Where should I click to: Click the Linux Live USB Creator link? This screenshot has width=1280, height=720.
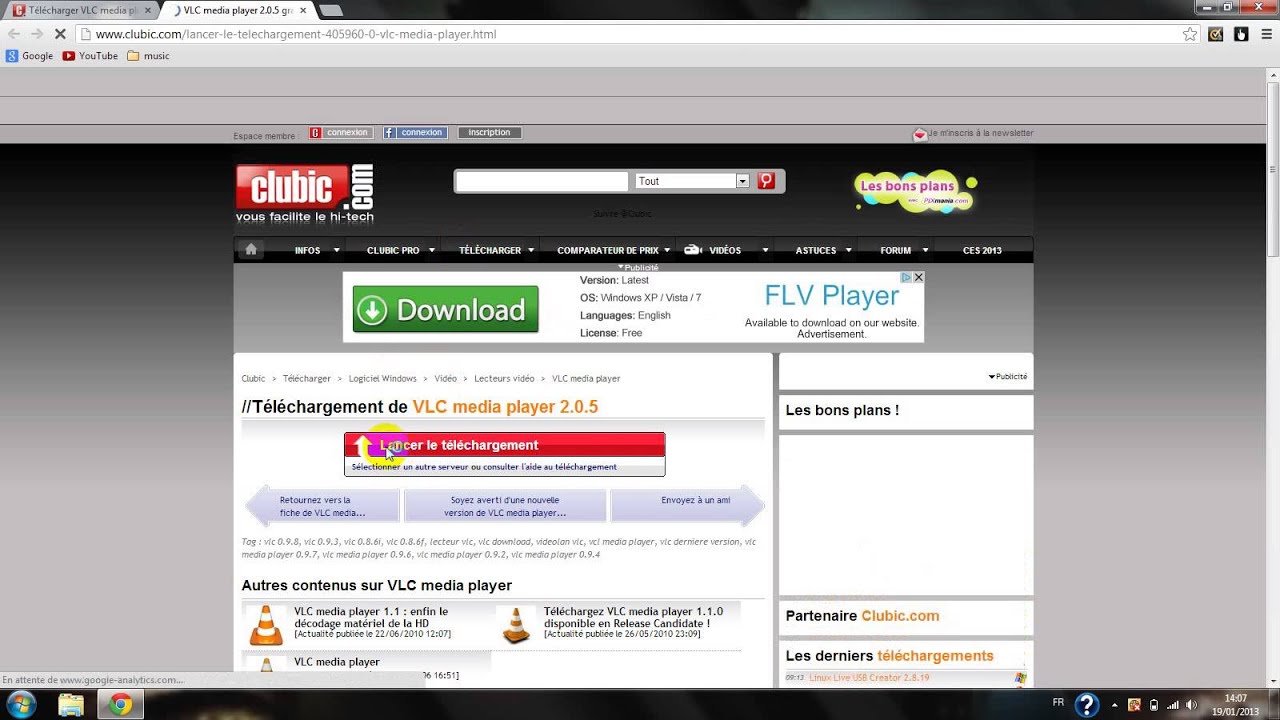pyautogui.click(x=869, y=678)
